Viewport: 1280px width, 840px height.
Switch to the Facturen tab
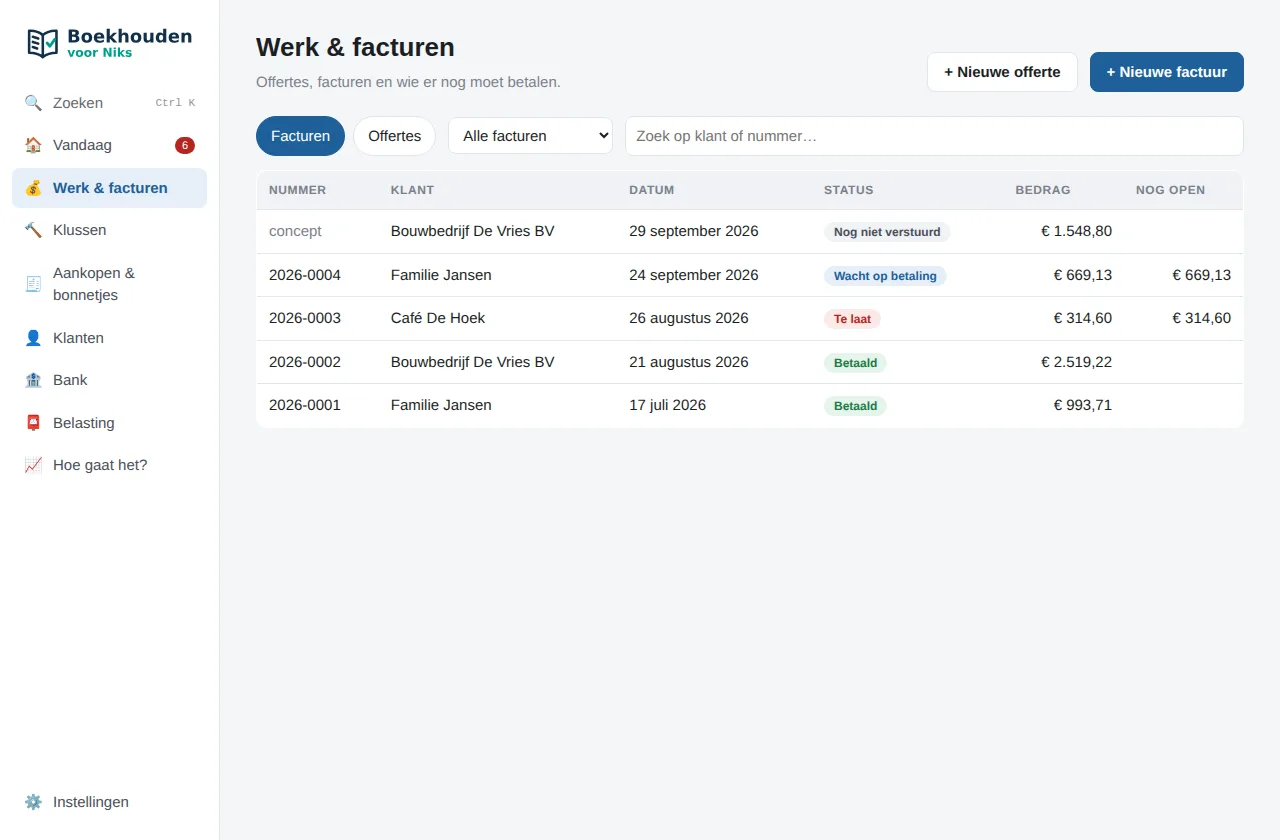coord(300,136)
